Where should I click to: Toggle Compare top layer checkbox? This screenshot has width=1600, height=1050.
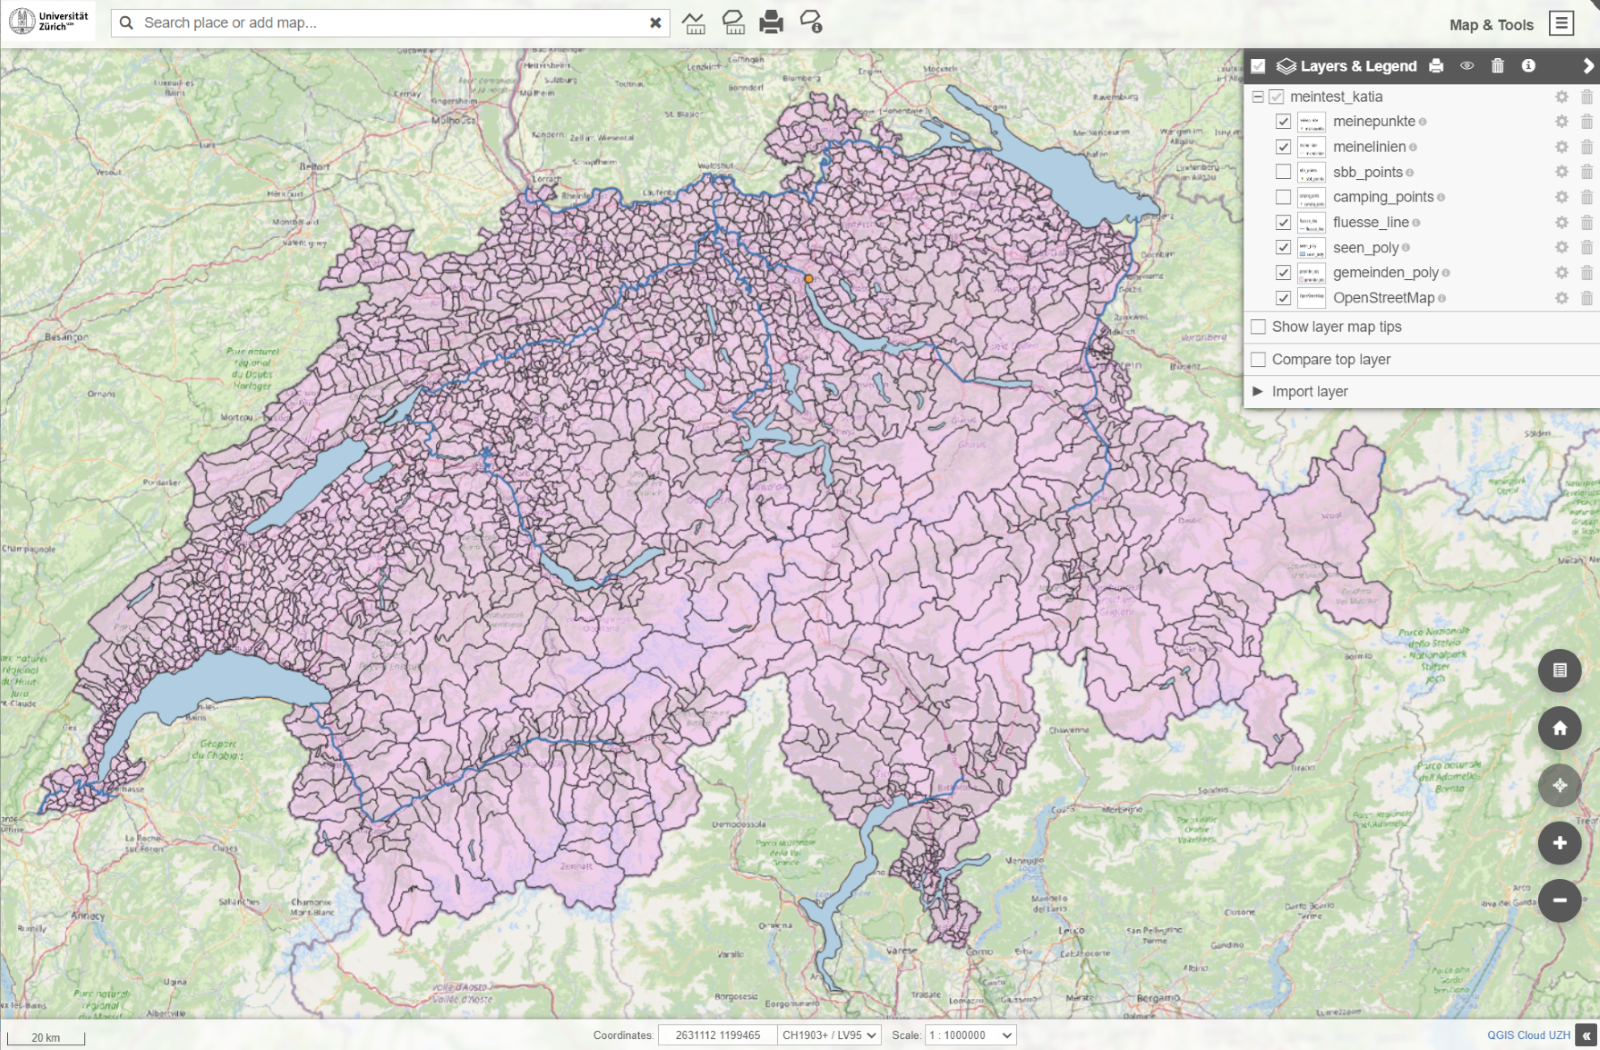click(x=1259, y=359)
